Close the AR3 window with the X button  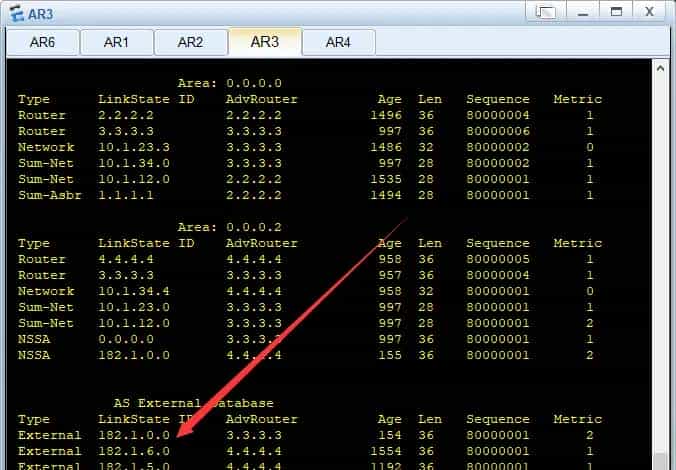point(649,12)
